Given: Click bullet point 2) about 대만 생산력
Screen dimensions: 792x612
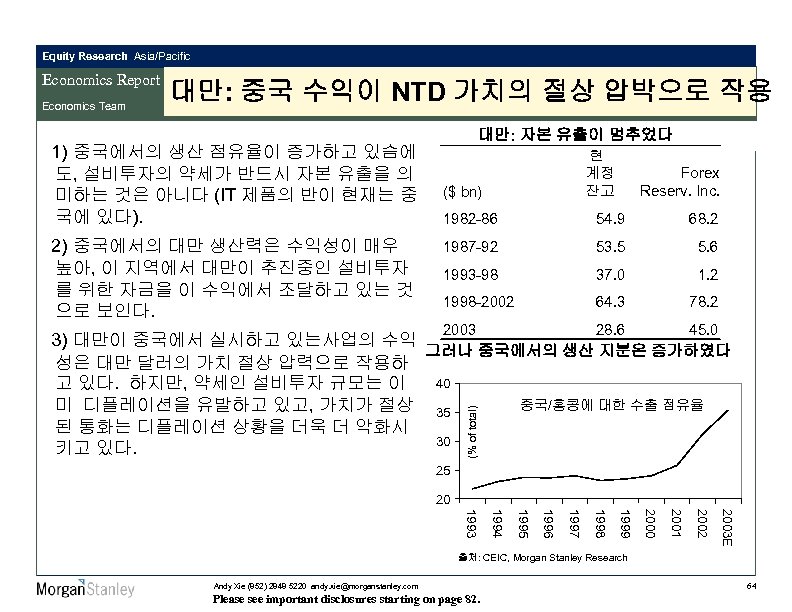Looking at the screenshot, I should tap(232, 278).
